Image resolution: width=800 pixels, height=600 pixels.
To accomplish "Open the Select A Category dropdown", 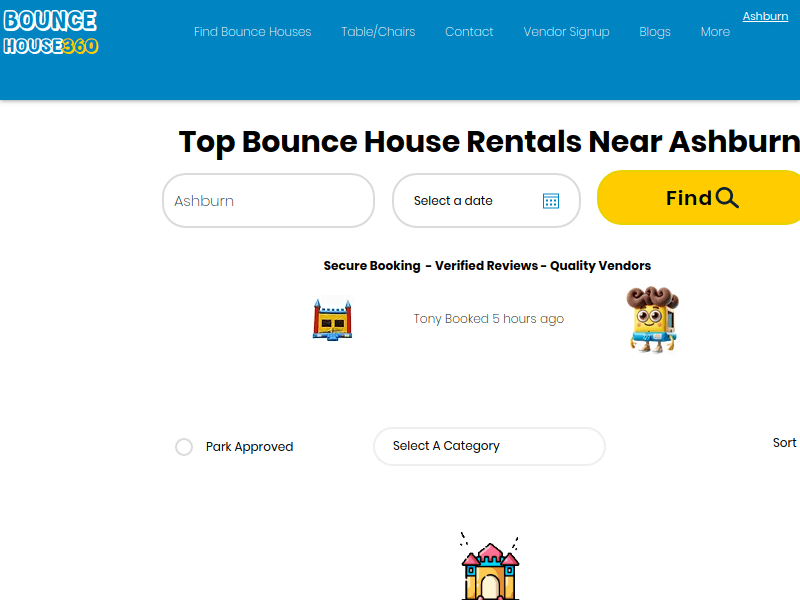I will pyautogui.click(x=489, y=446).
